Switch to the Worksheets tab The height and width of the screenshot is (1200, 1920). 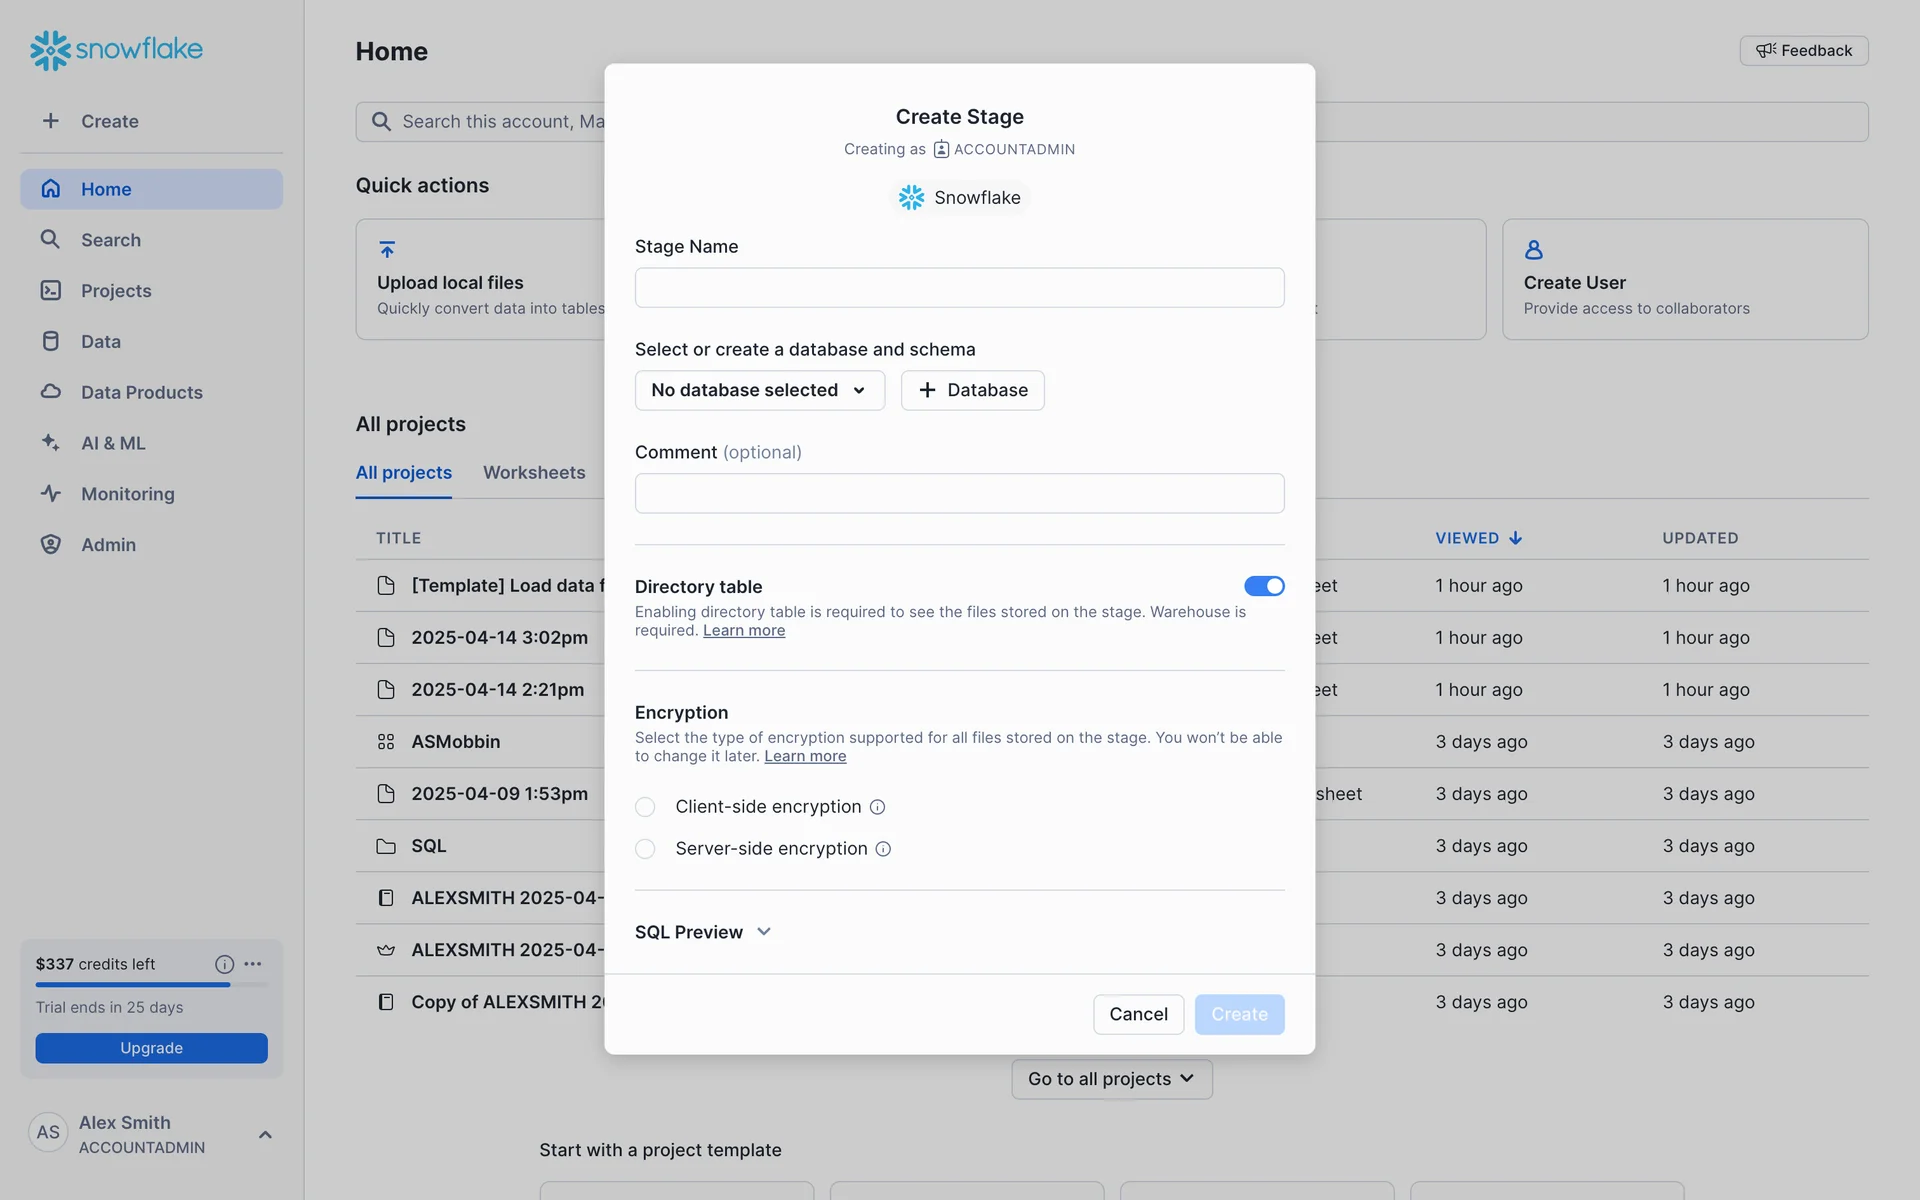534,472
